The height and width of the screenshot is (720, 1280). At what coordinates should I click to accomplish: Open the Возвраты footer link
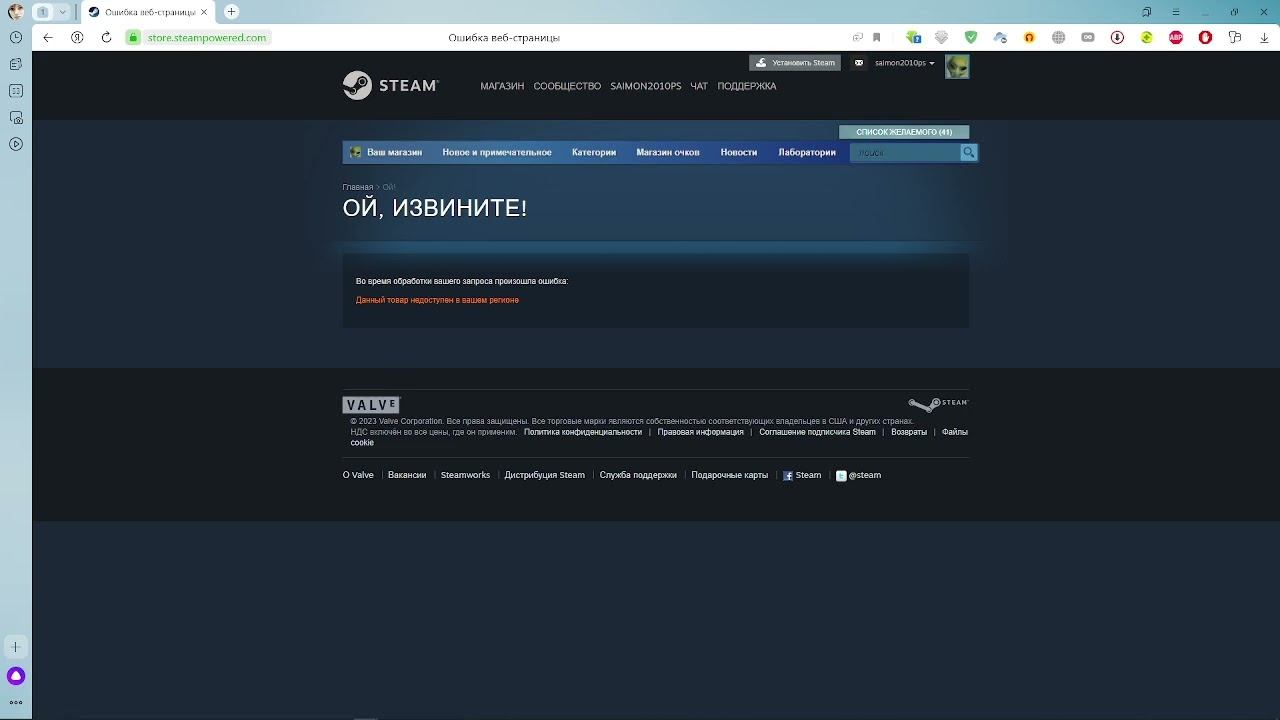pos(909,432)
